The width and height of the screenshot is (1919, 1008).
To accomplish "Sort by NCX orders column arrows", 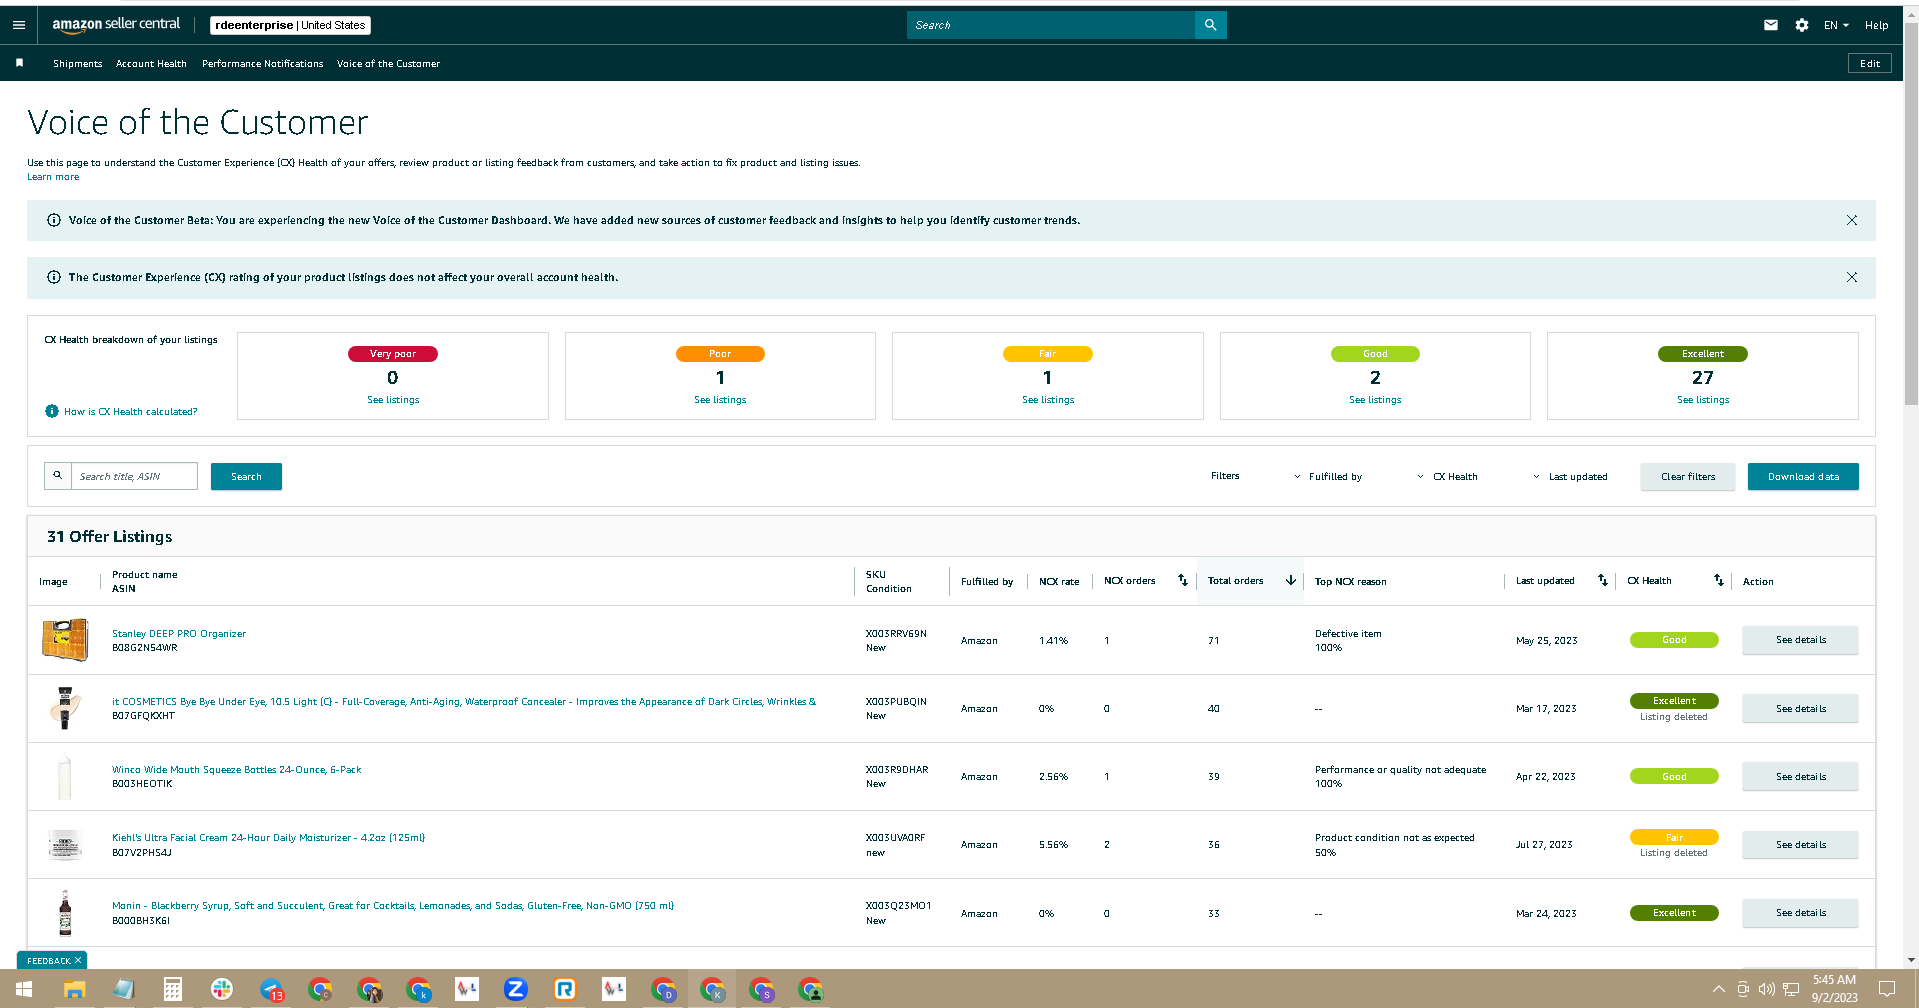I will [1182, 580].
